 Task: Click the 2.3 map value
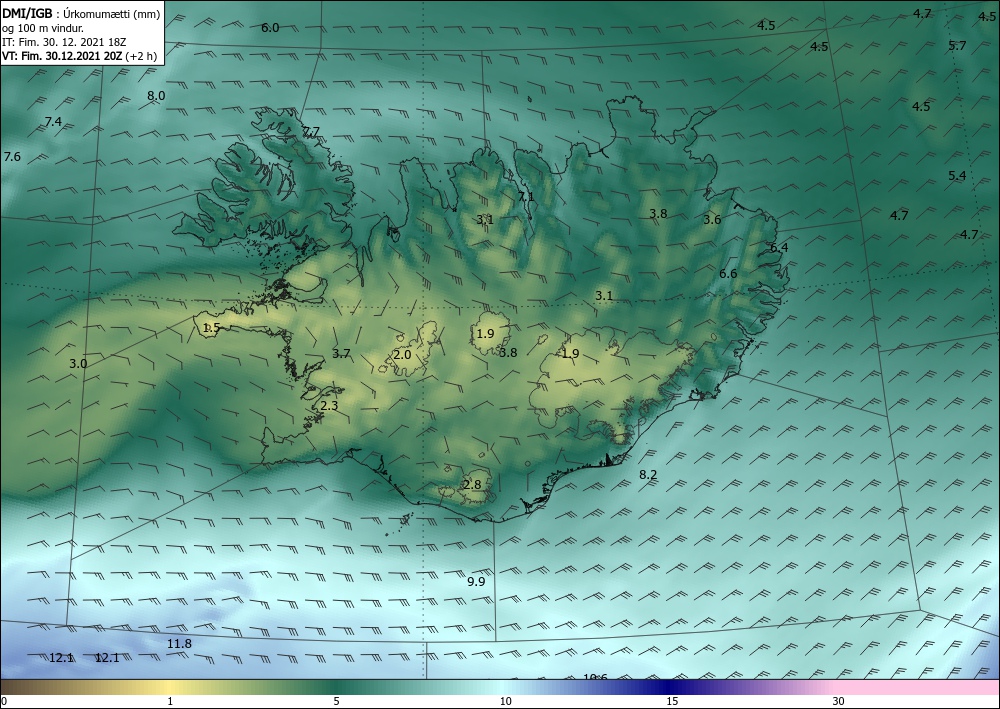click(x=329, y=406)
